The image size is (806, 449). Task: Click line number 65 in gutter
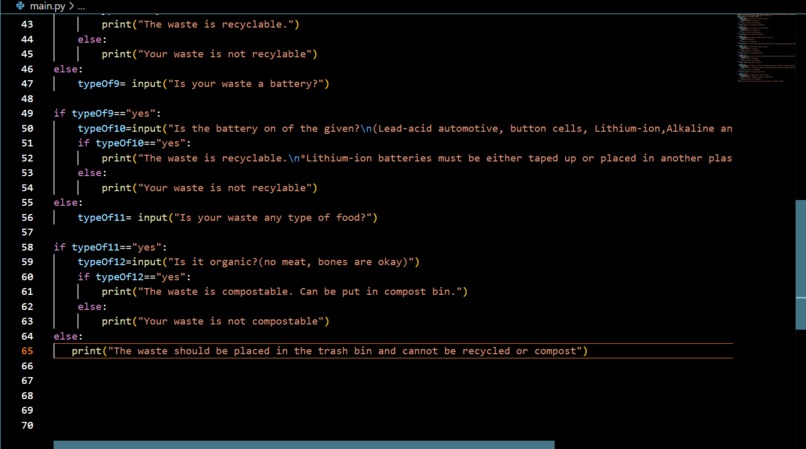click(27, 351)
